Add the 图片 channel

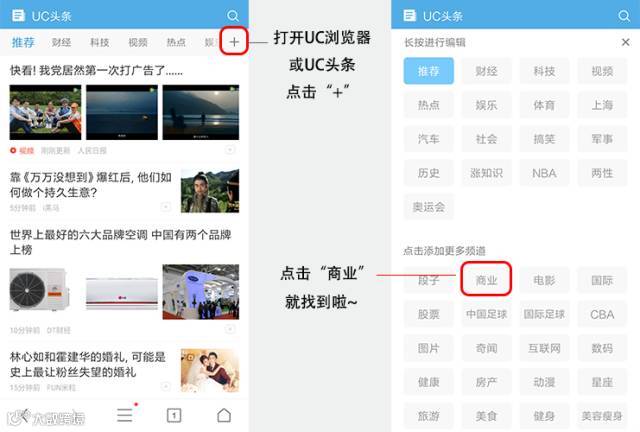click(x=429, y=348)
